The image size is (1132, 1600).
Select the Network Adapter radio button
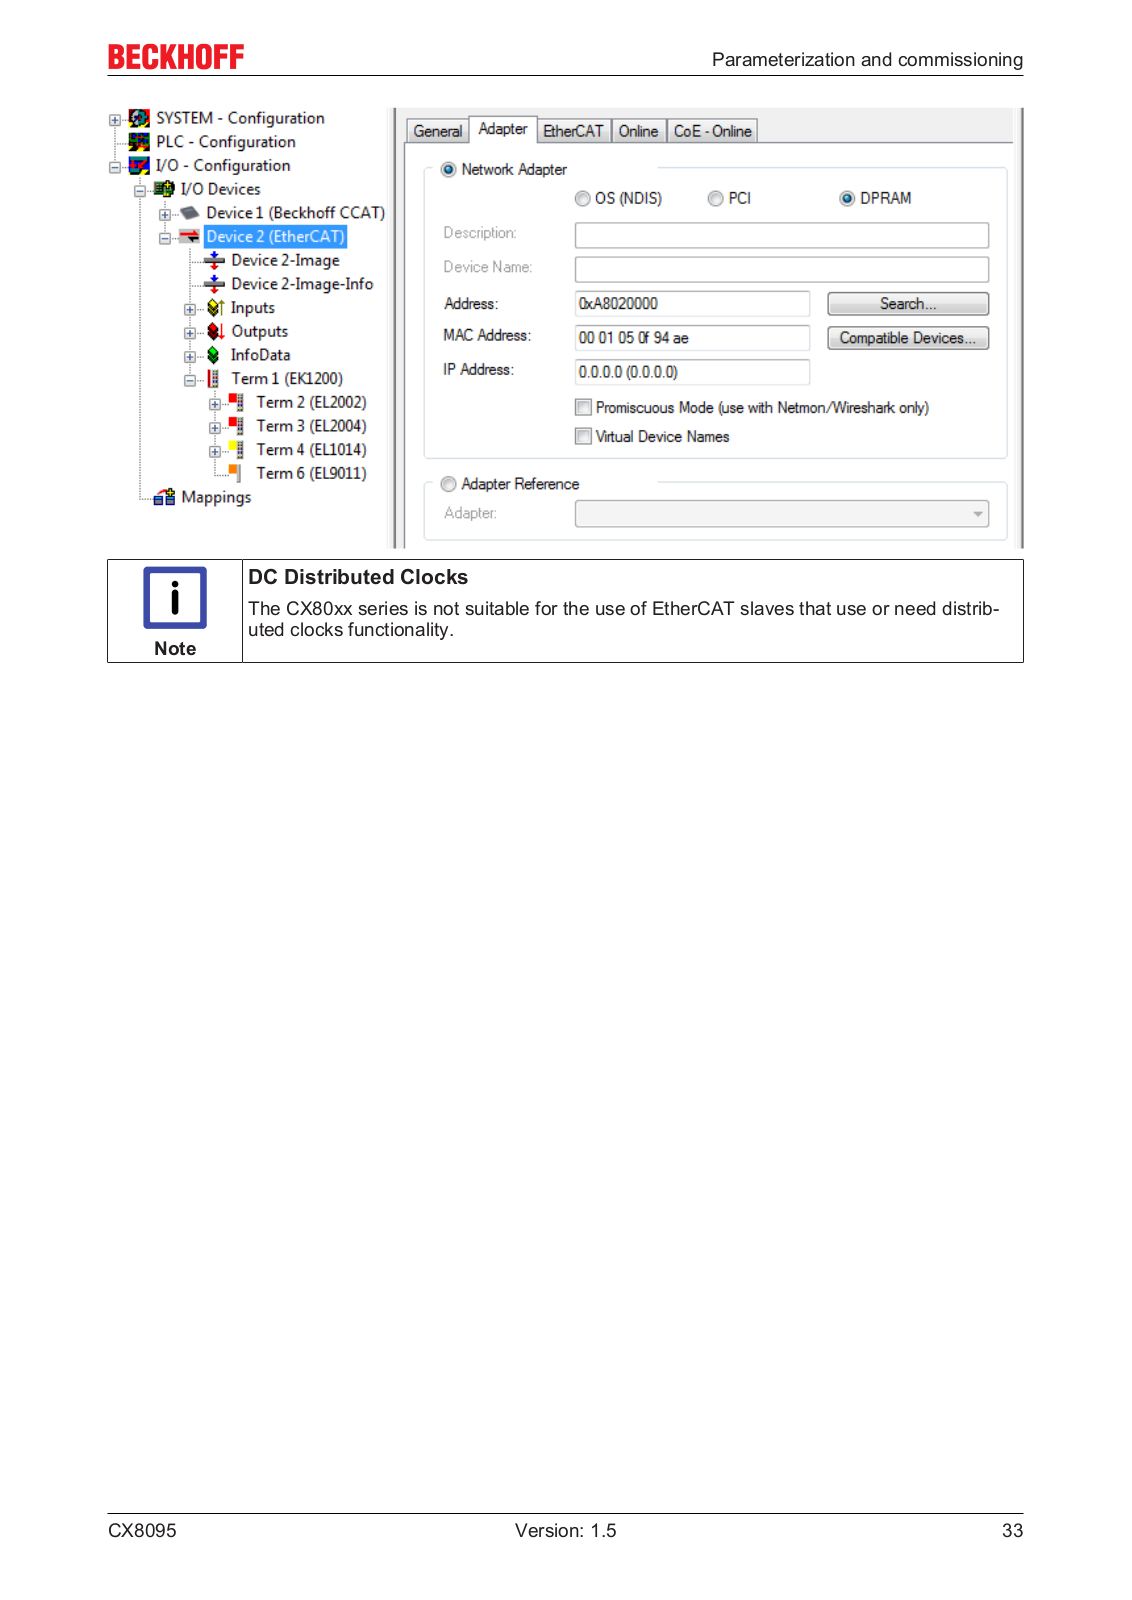[449, 170]
